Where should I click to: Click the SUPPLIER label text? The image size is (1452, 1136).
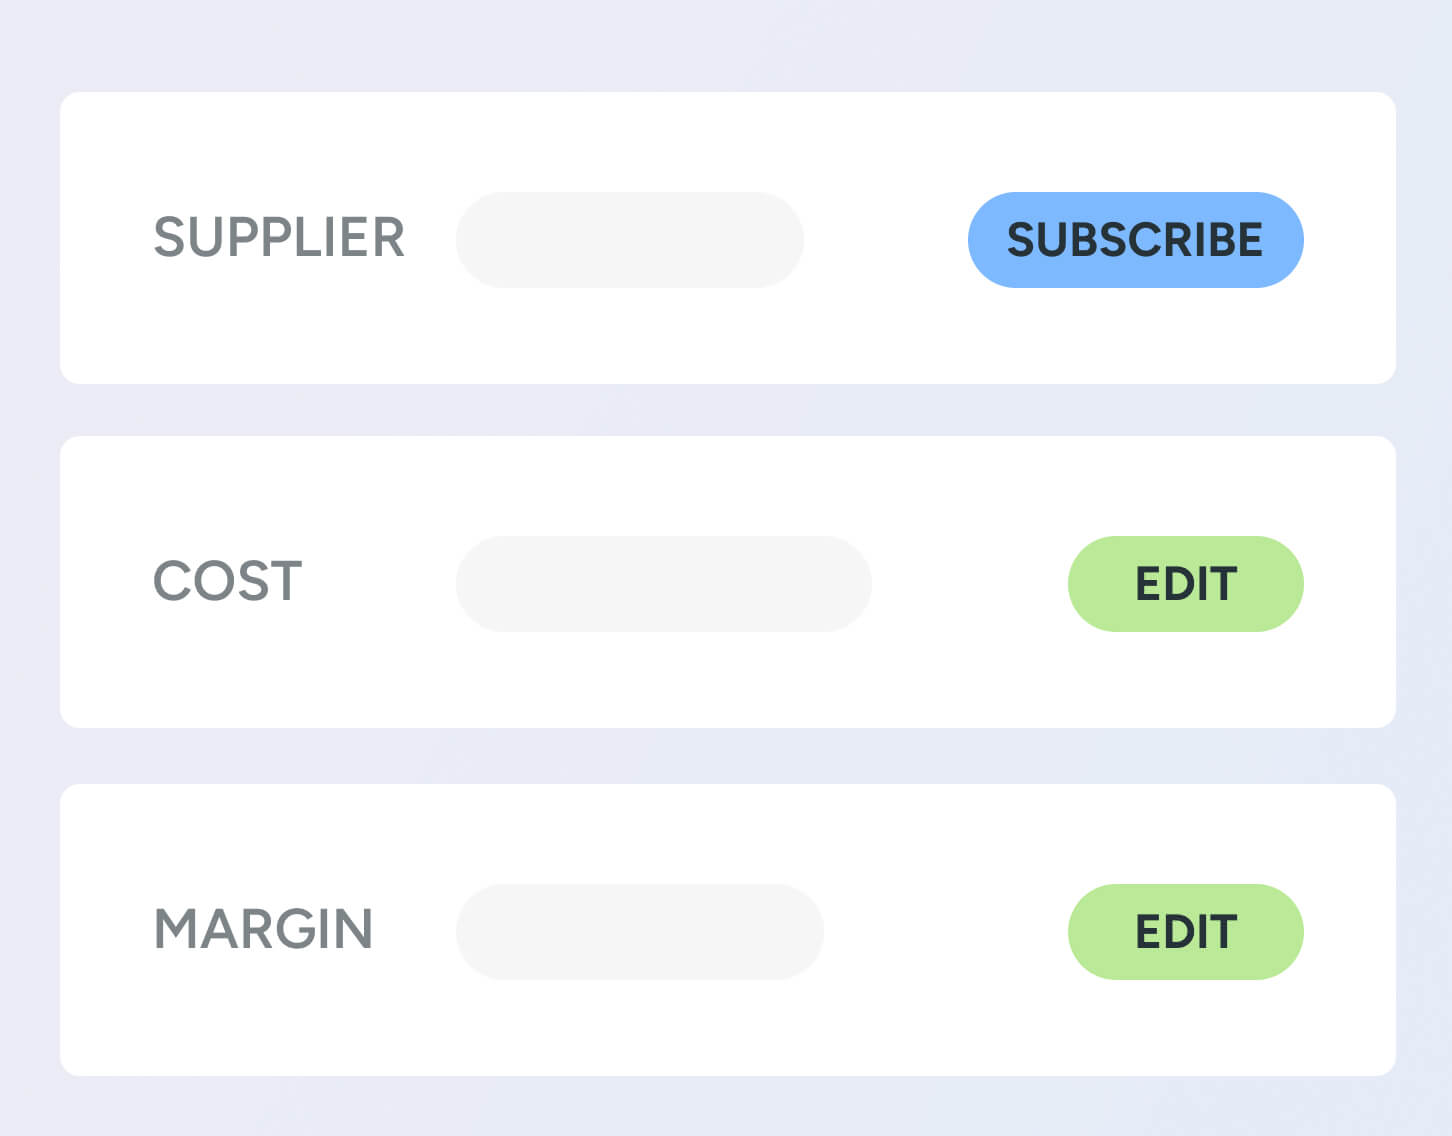[279, 238]
